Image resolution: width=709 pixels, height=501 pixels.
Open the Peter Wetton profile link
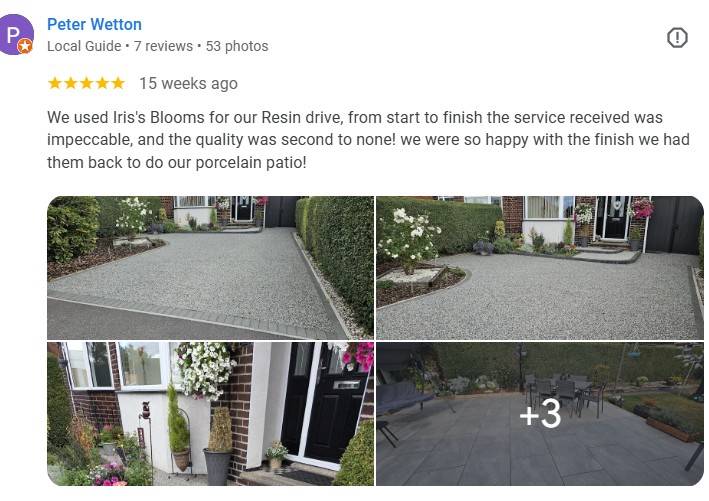click(94, 24)
